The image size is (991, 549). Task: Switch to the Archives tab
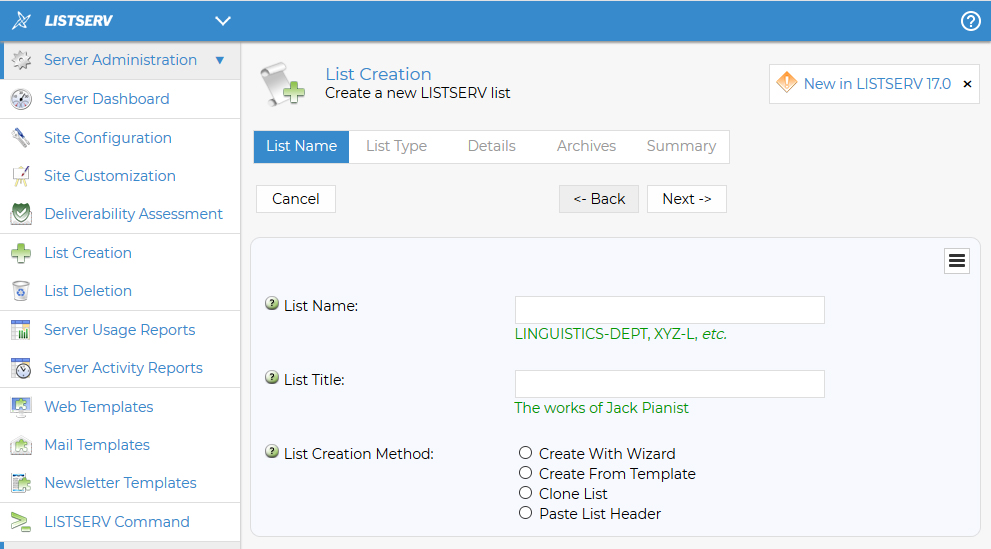pos(586,147)
